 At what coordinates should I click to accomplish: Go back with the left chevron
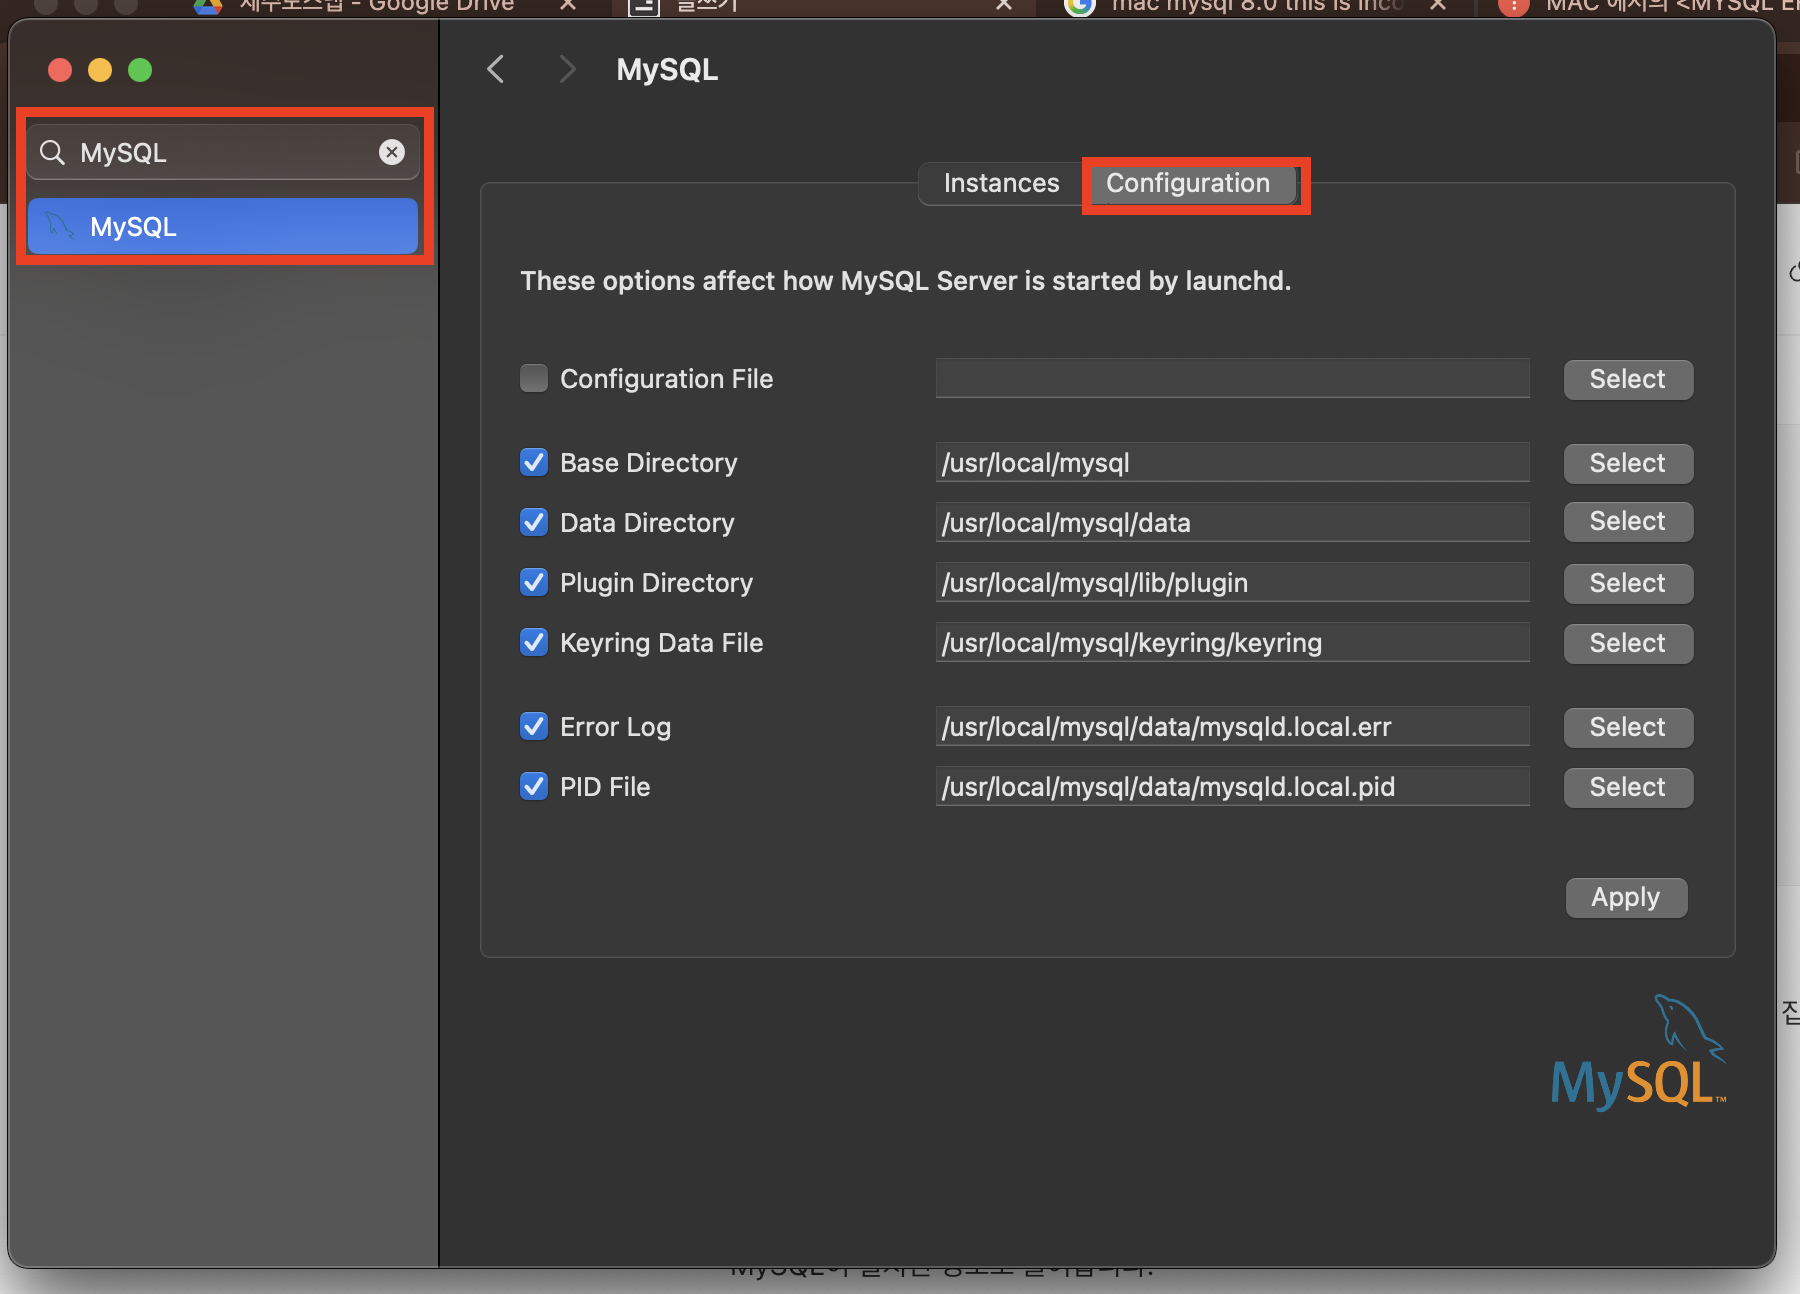(x=495, y=69)
